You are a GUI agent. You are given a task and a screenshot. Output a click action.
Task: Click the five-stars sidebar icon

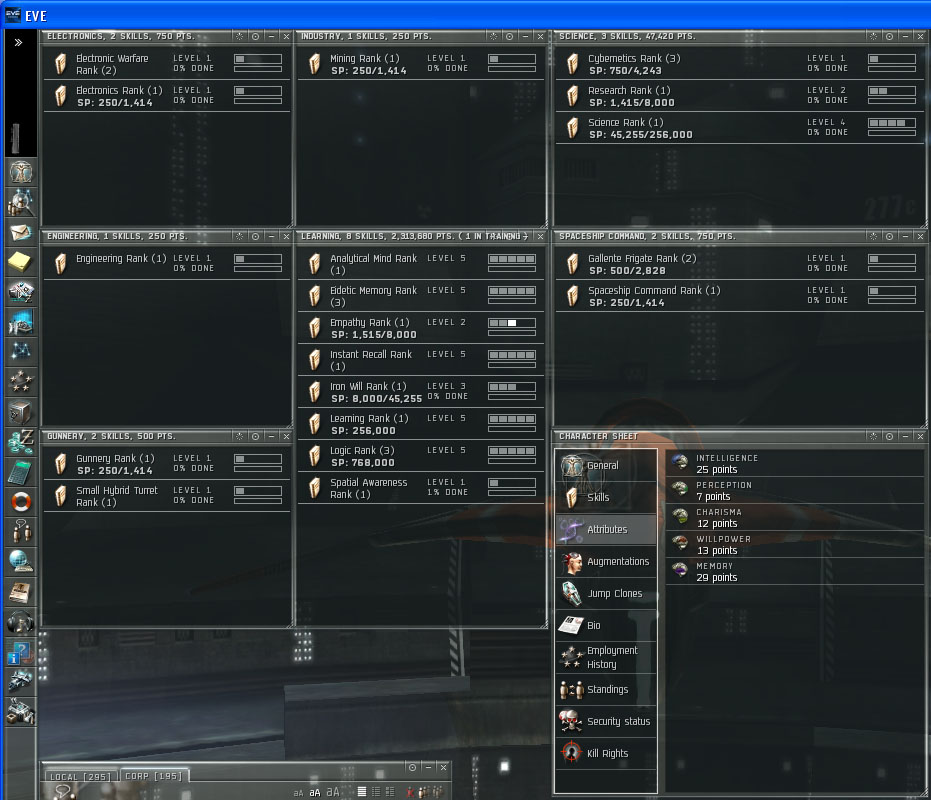21,381
